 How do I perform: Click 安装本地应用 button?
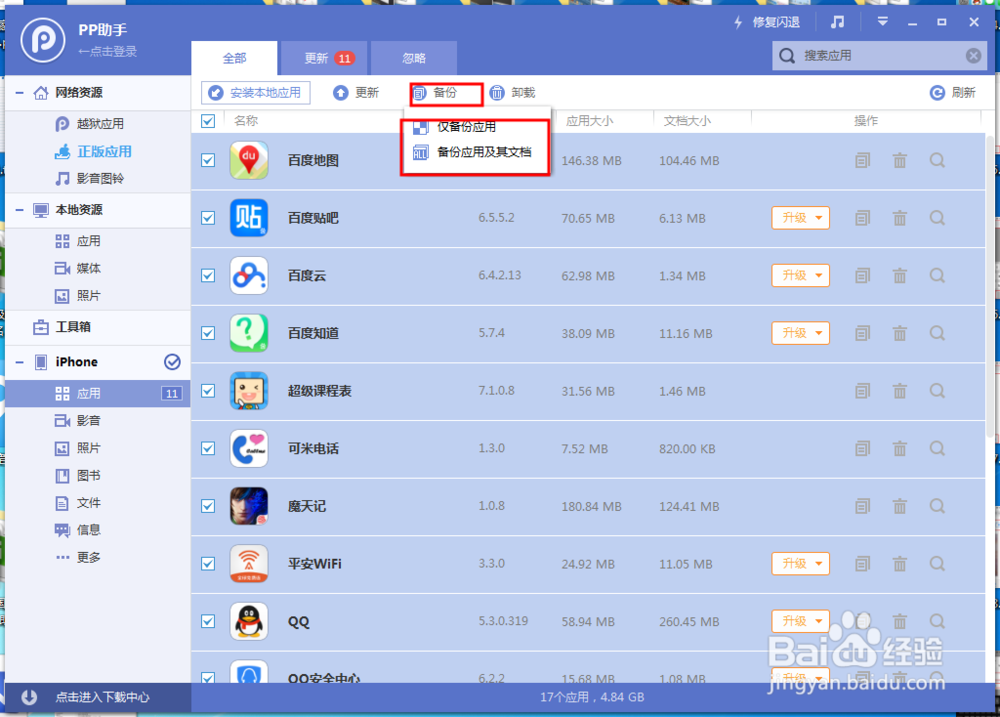point(256,92)
